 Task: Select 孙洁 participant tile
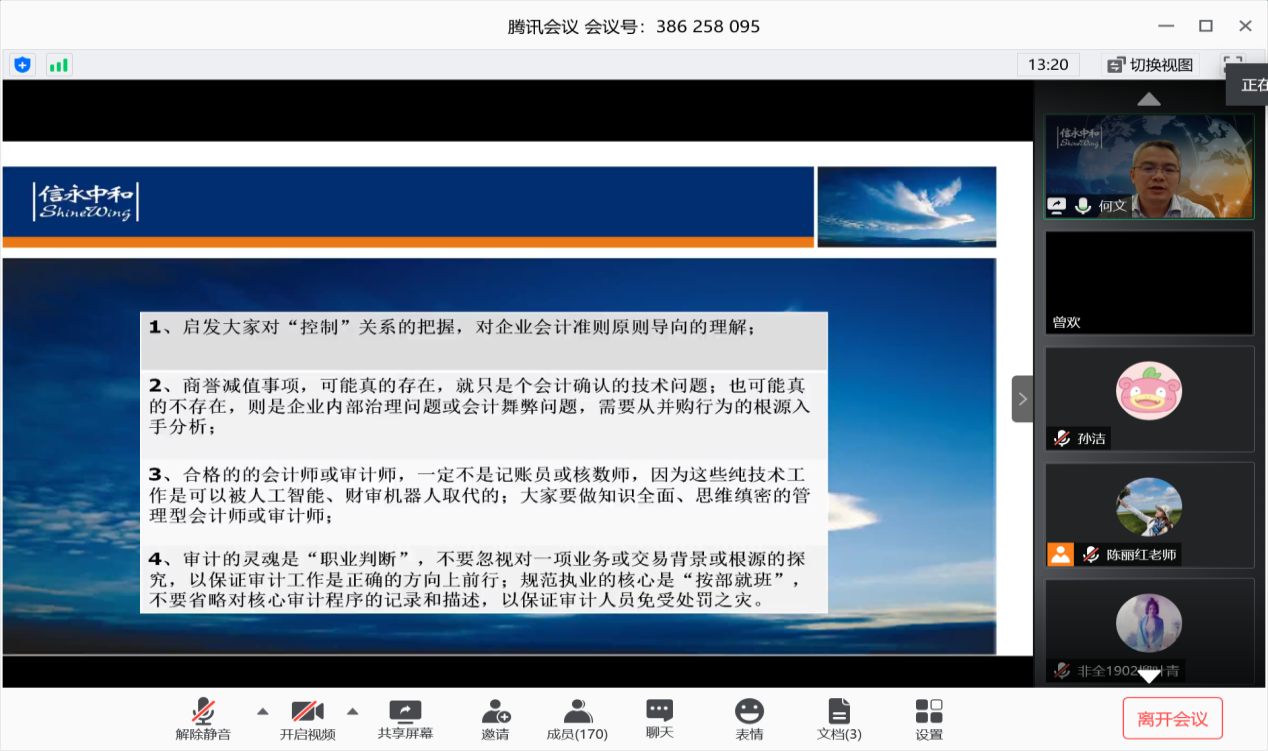[1149, 398]
